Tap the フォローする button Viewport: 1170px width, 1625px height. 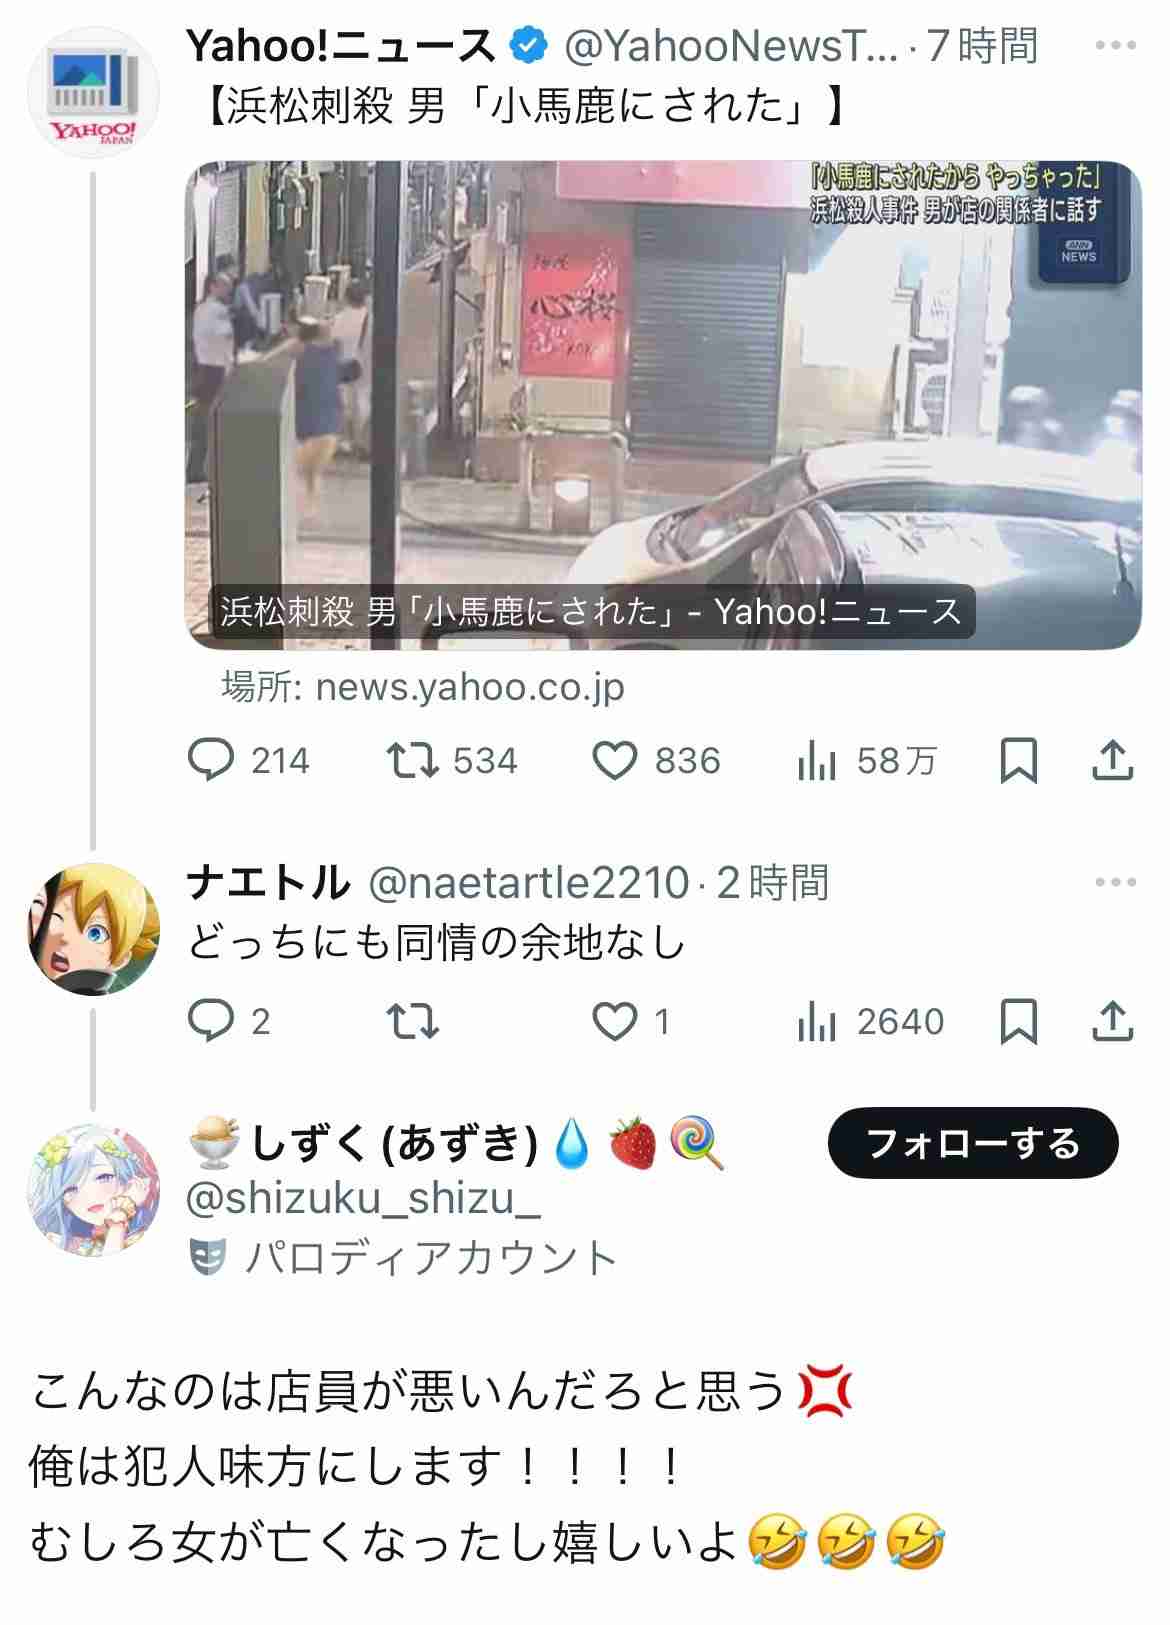coord(973,1143)
